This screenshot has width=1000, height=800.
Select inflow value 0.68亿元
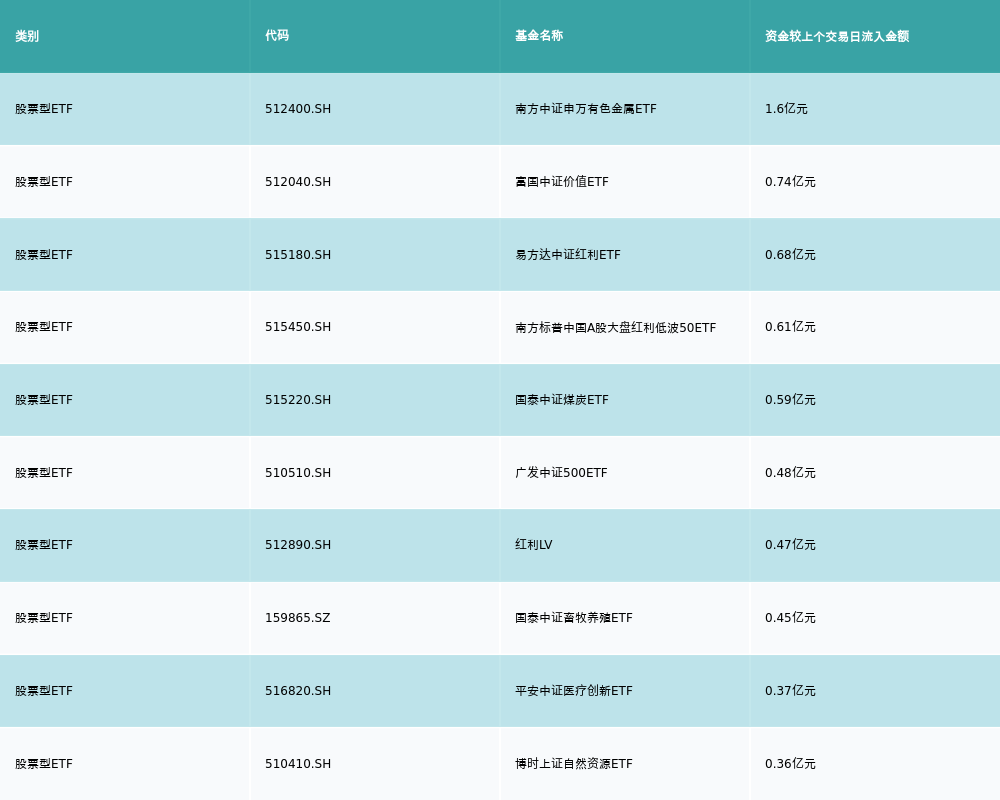click(x=790, y=255)
